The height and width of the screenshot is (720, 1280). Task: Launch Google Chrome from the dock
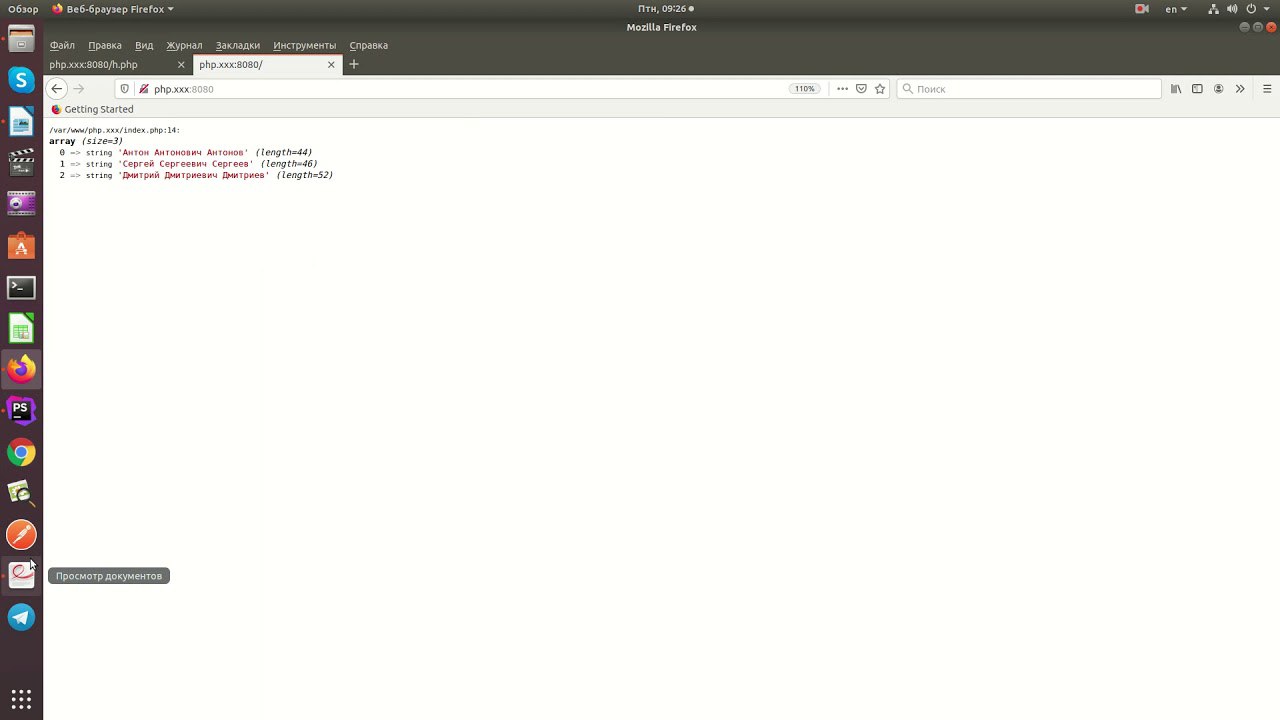tap(21, 453)
